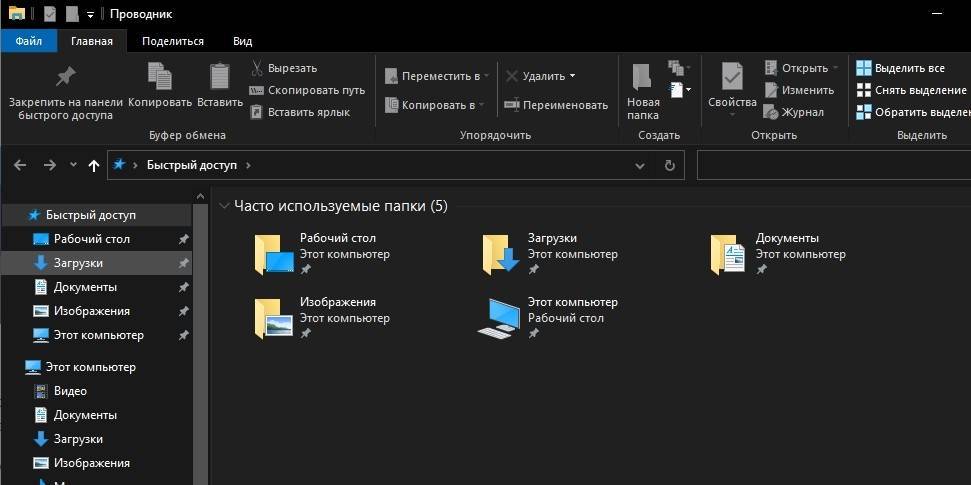Click the Копировать ribbon button

click(x=160, y=85)
